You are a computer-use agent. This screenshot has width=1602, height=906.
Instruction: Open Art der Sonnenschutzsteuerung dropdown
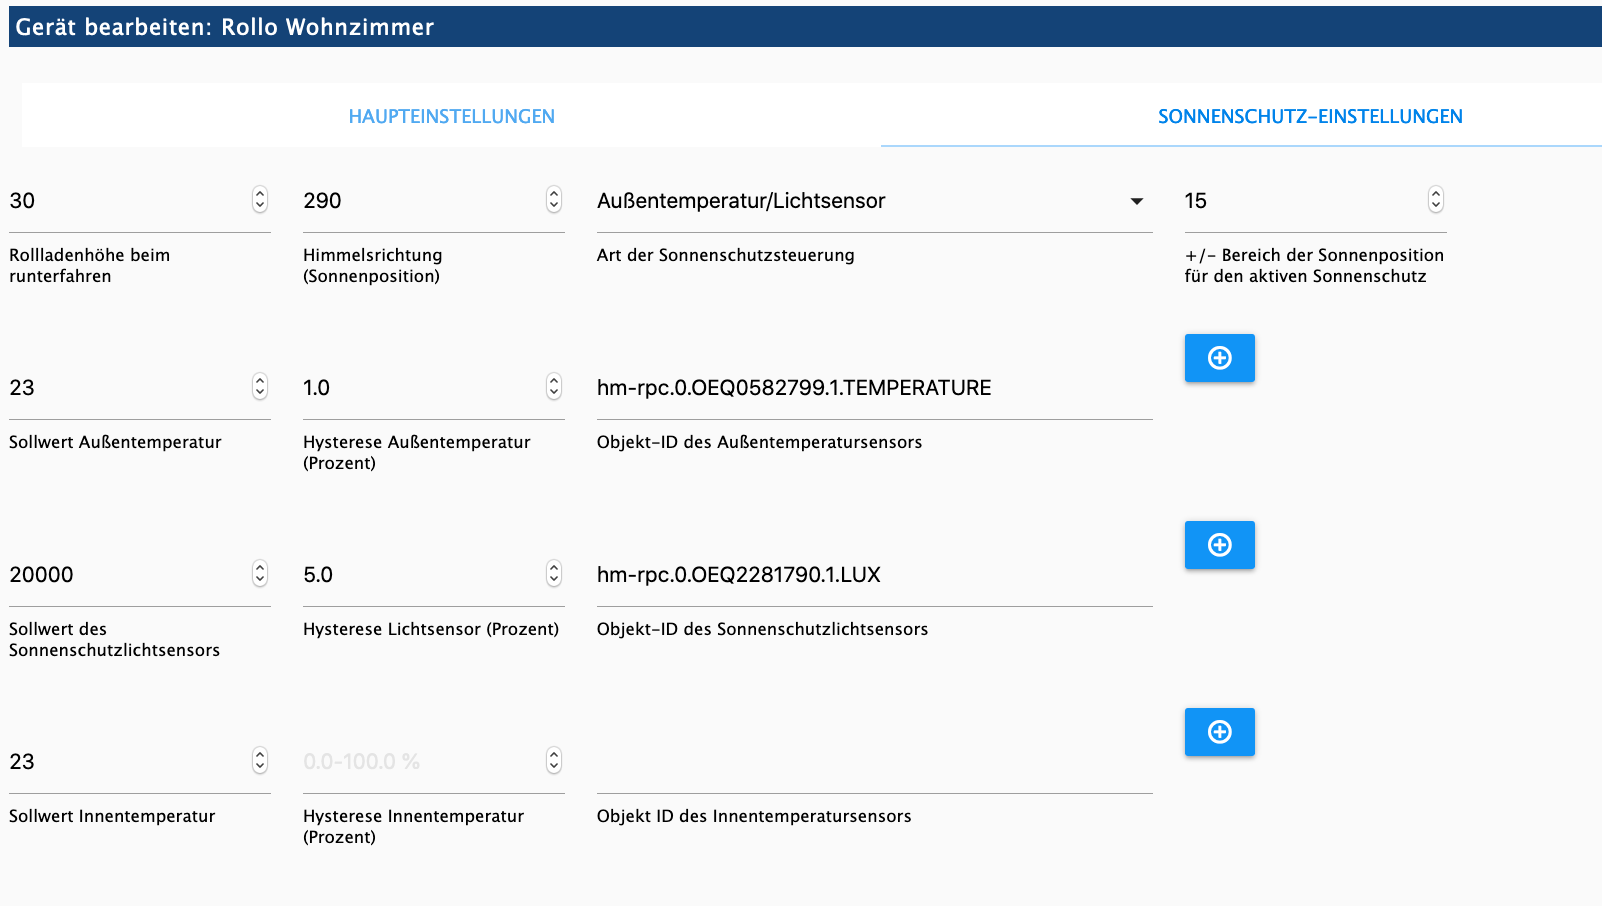pos(872,201)
